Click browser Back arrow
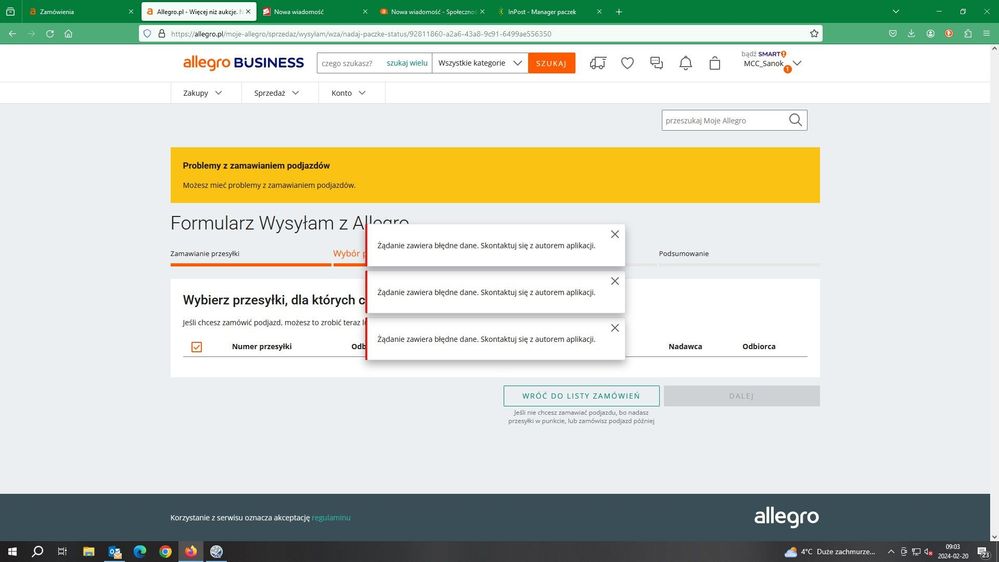Image resolution: width=999 pixels, height=562 pixels. [12, 33]
